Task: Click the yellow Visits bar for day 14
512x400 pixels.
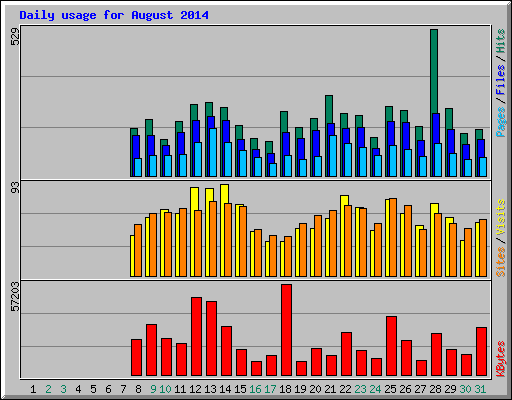Action: point(224,194)
